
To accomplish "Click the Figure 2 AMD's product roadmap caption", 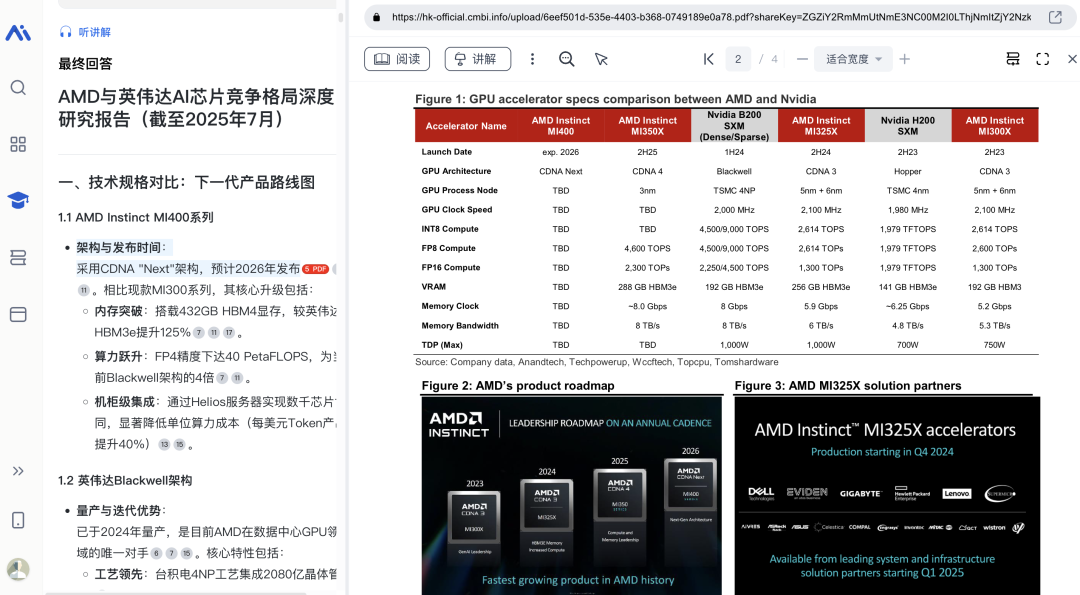I will 518,386.
